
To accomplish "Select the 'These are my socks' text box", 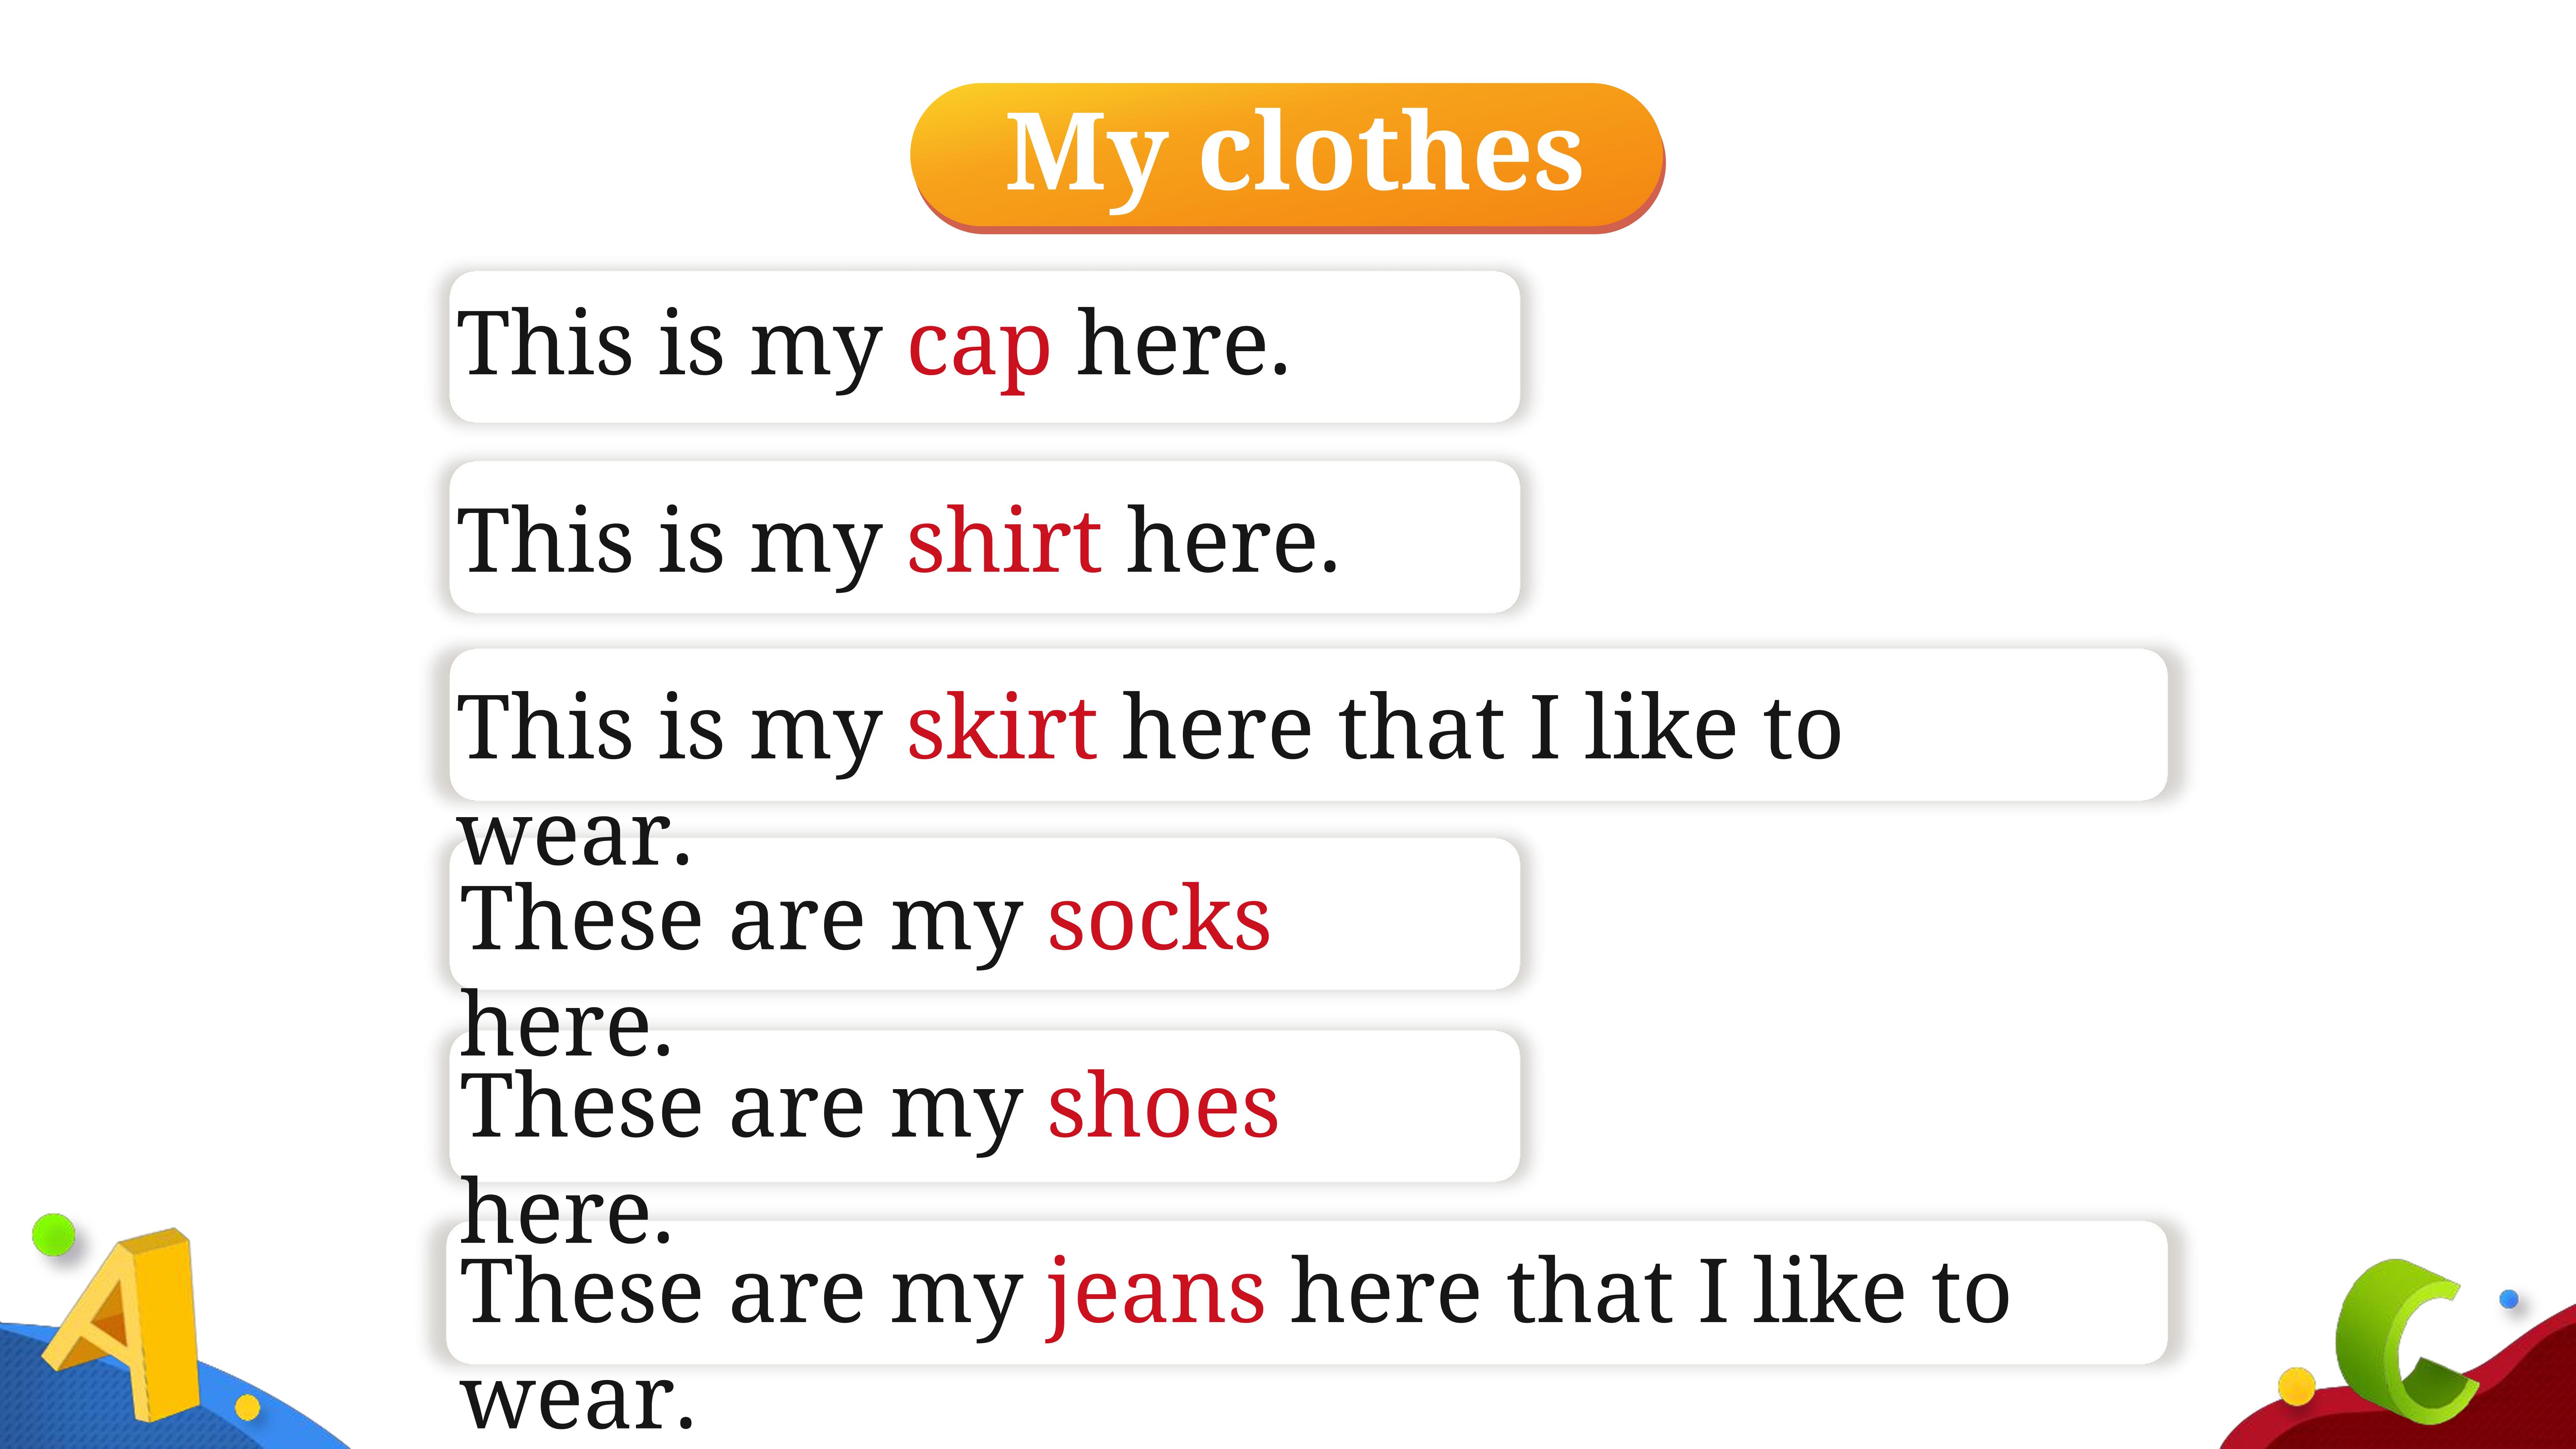I will tap(985, 913).
